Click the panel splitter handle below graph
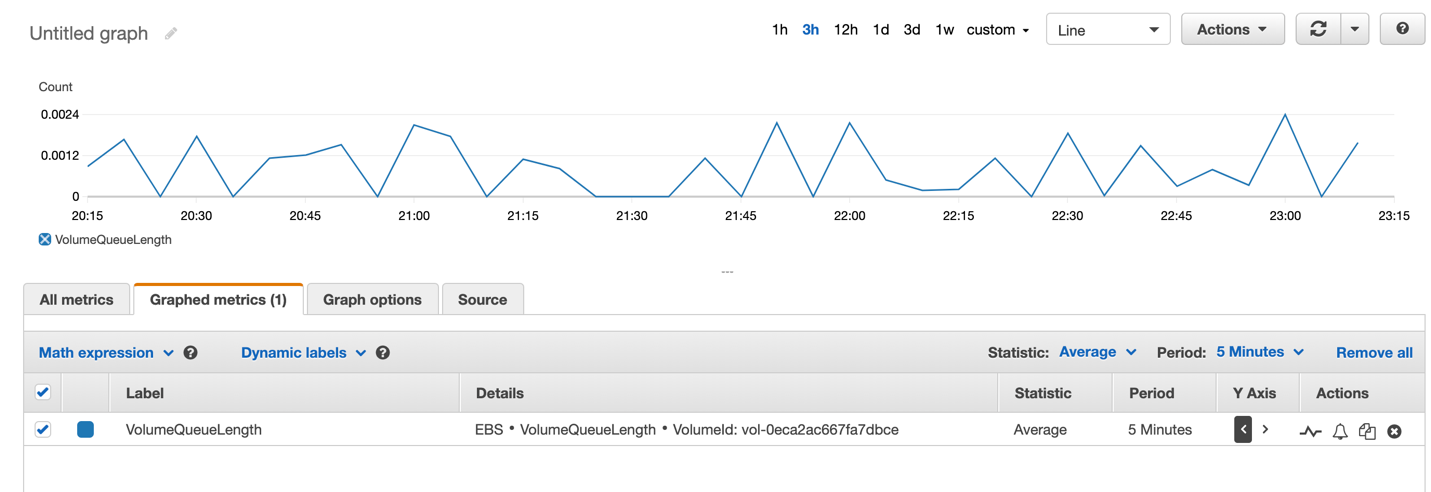The width and height of the screenshot is (1431, 492). point(727,272)
